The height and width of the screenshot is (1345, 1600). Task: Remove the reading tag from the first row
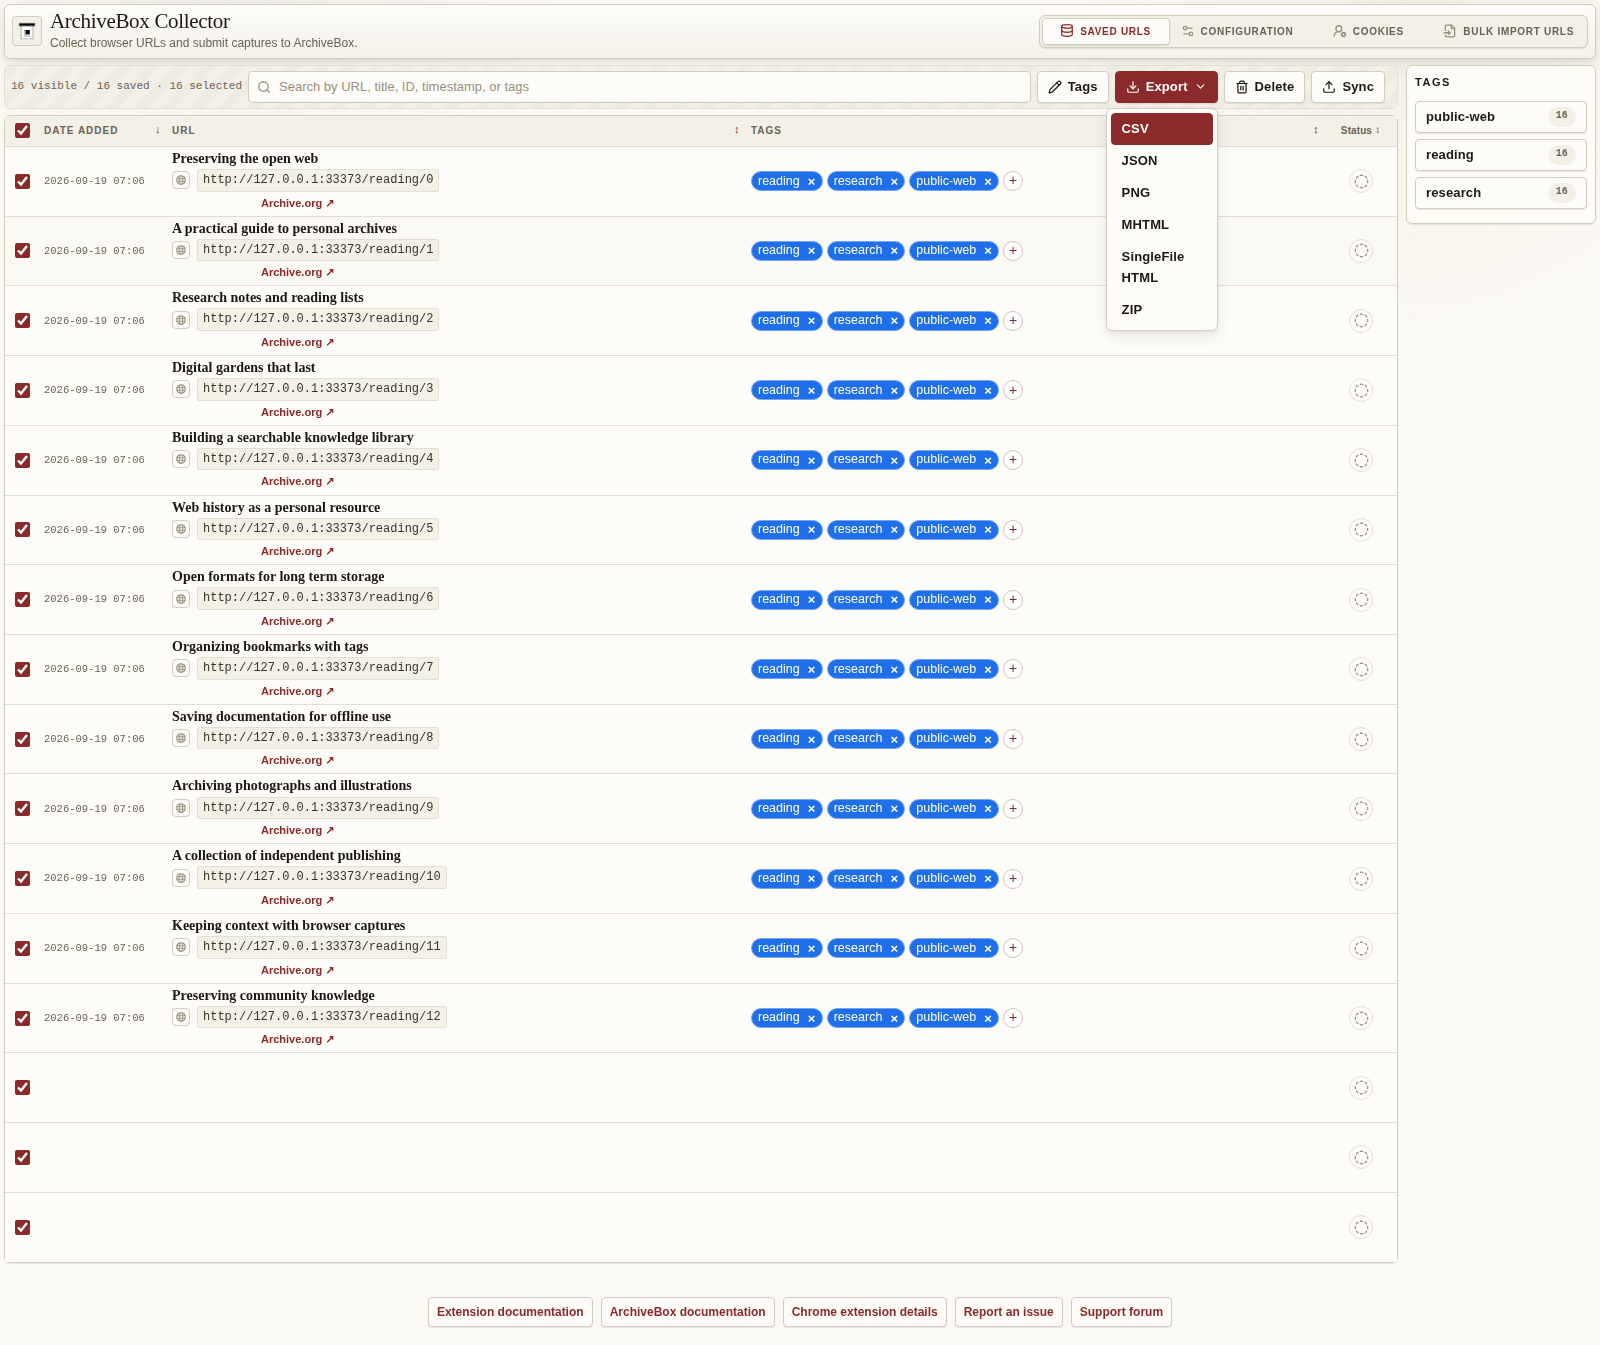pyautogui.click(x=811, y=182)
